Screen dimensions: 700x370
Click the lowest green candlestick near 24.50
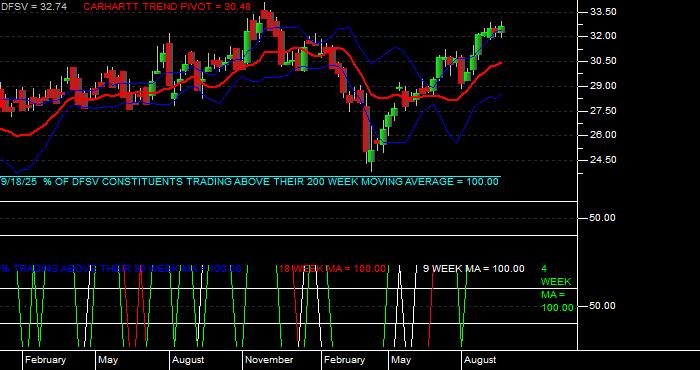pyautogui.click(x=371, y=157)
